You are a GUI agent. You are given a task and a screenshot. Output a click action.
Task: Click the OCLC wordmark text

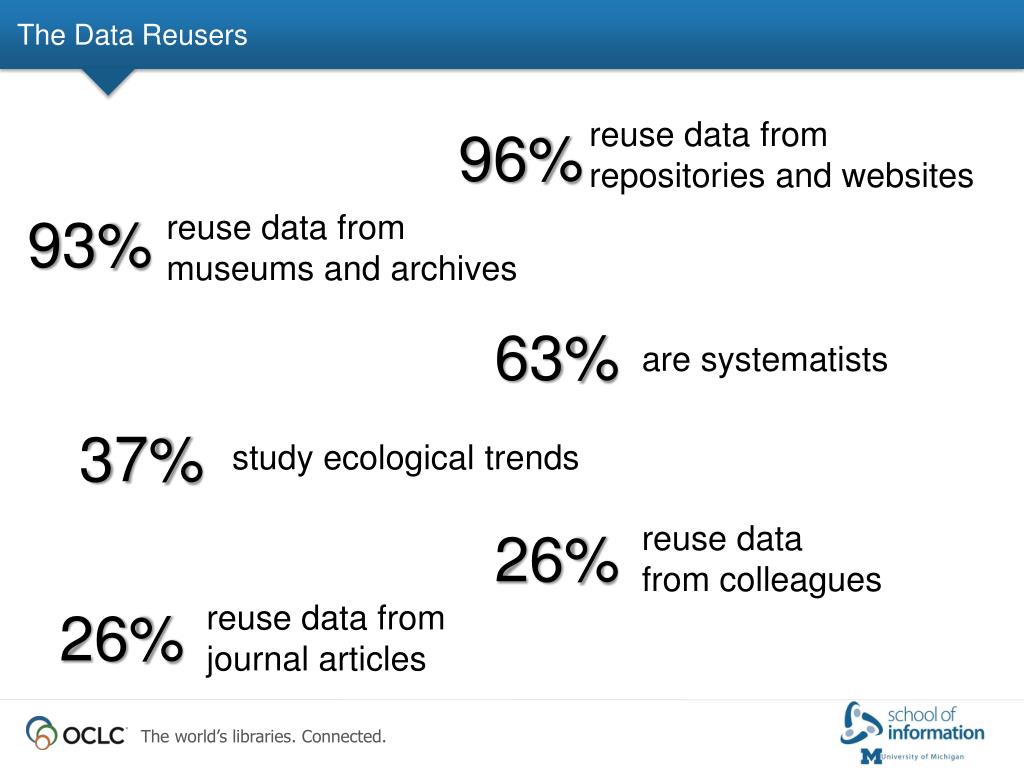[x=94, y=736]
